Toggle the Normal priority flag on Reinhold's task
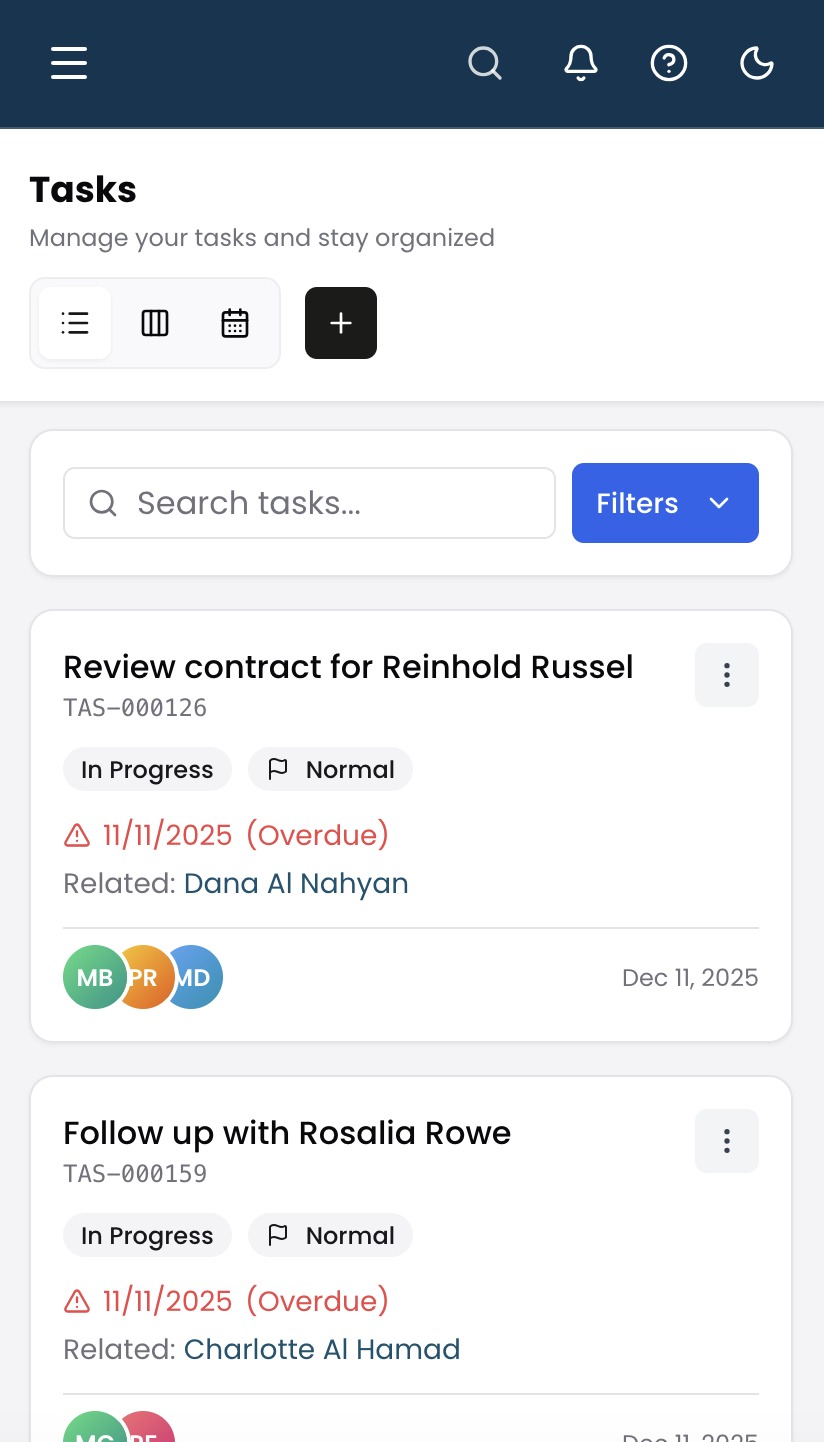The height and width of the screenshot is (1442, 824). pyautogui.click(x=330, y=769)
